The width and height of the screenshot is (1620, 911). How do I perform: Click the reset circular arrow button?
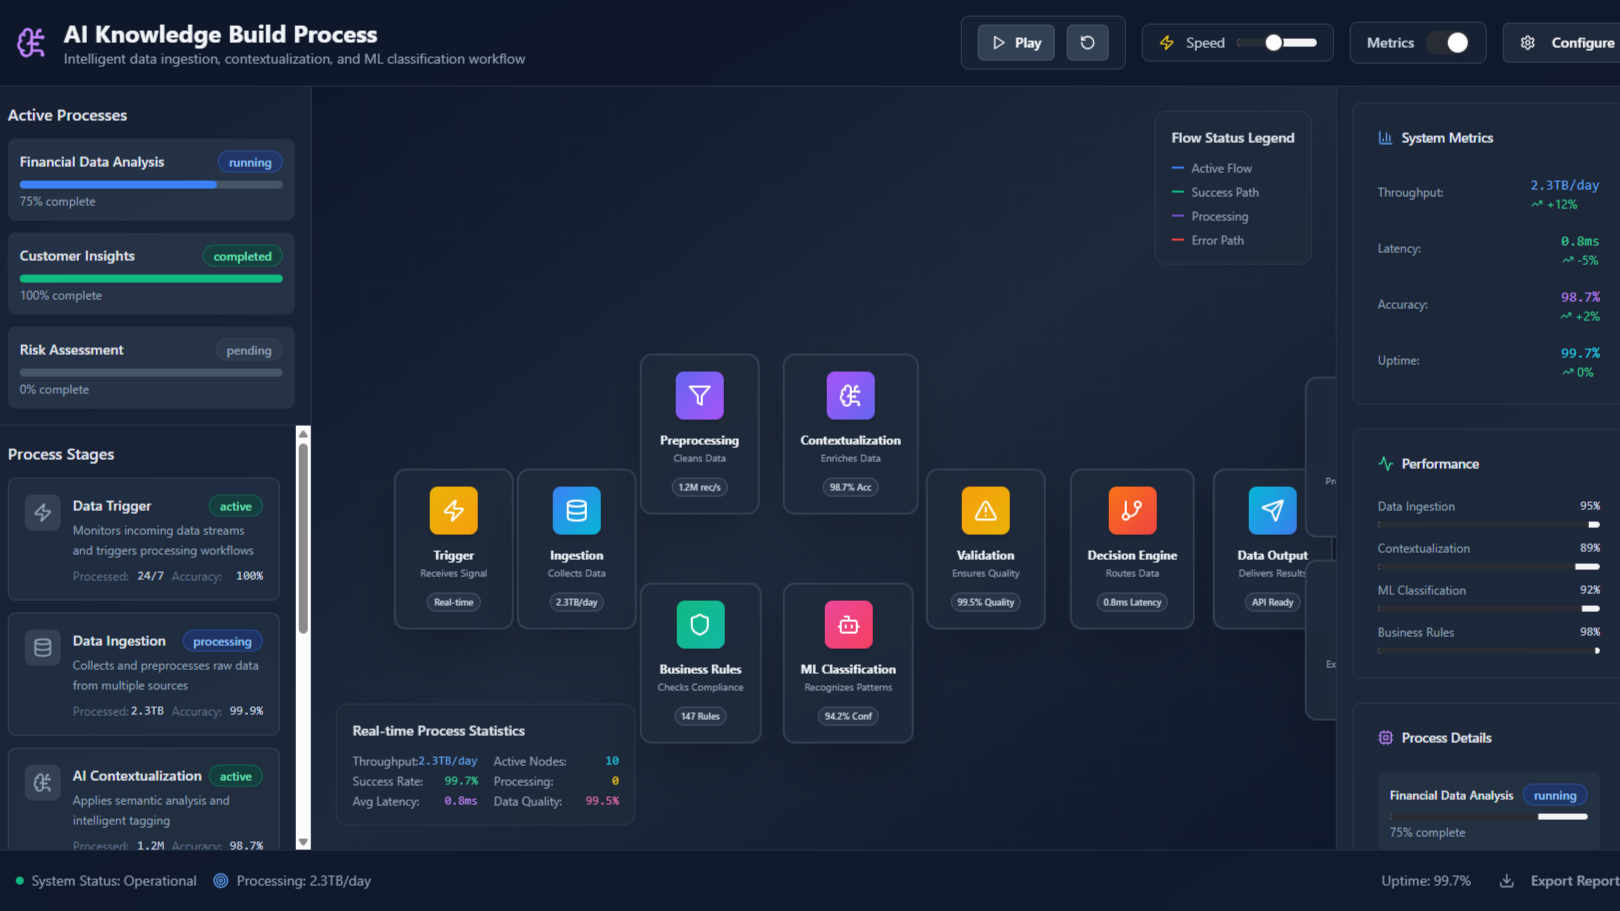point(1087,43)
